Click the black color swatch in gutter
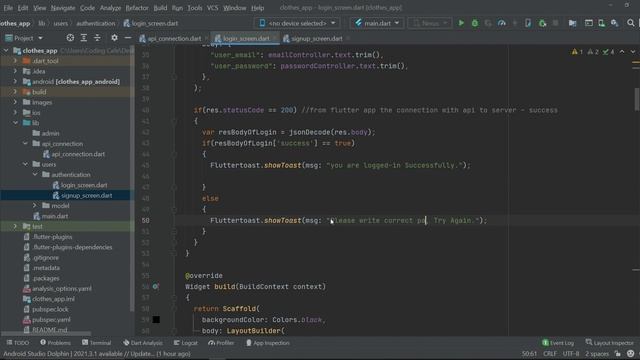 [156, 320]
